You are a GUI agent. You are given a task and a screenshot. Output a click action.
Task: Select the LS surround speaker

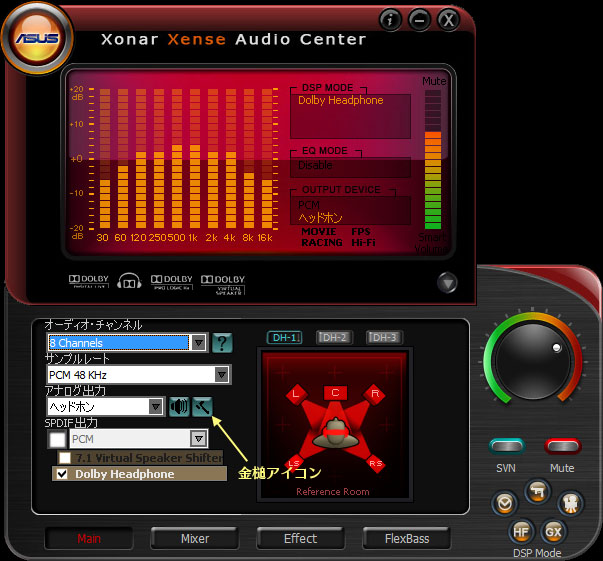pyautogui.click(x=294, y=463)
